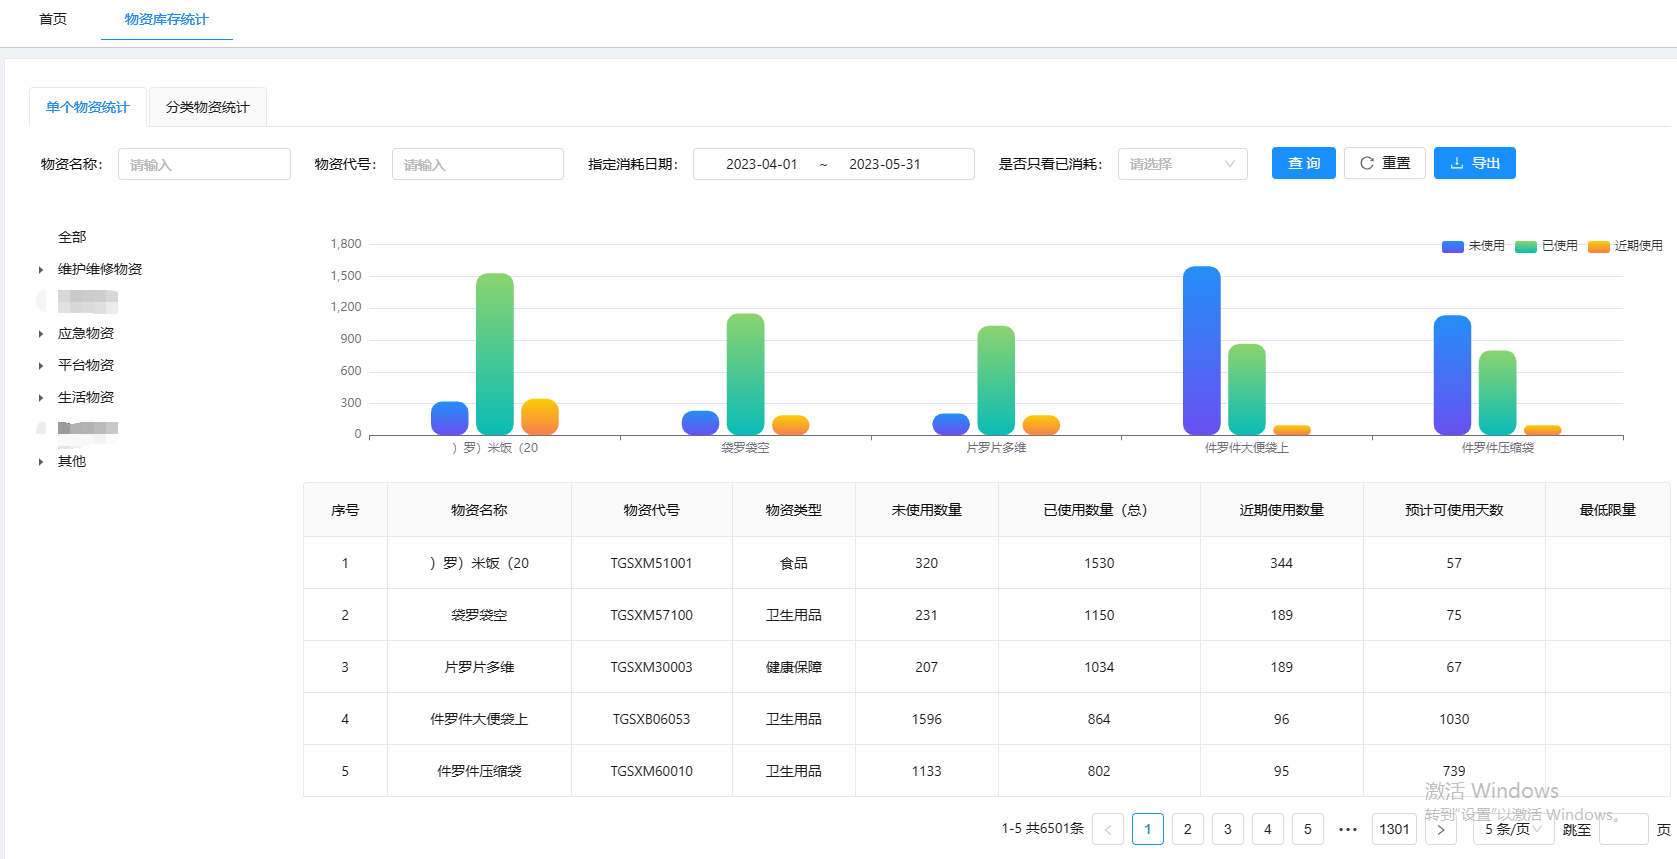Click the 物资类型 column header
1677x859 pixels.
point(794,510)
